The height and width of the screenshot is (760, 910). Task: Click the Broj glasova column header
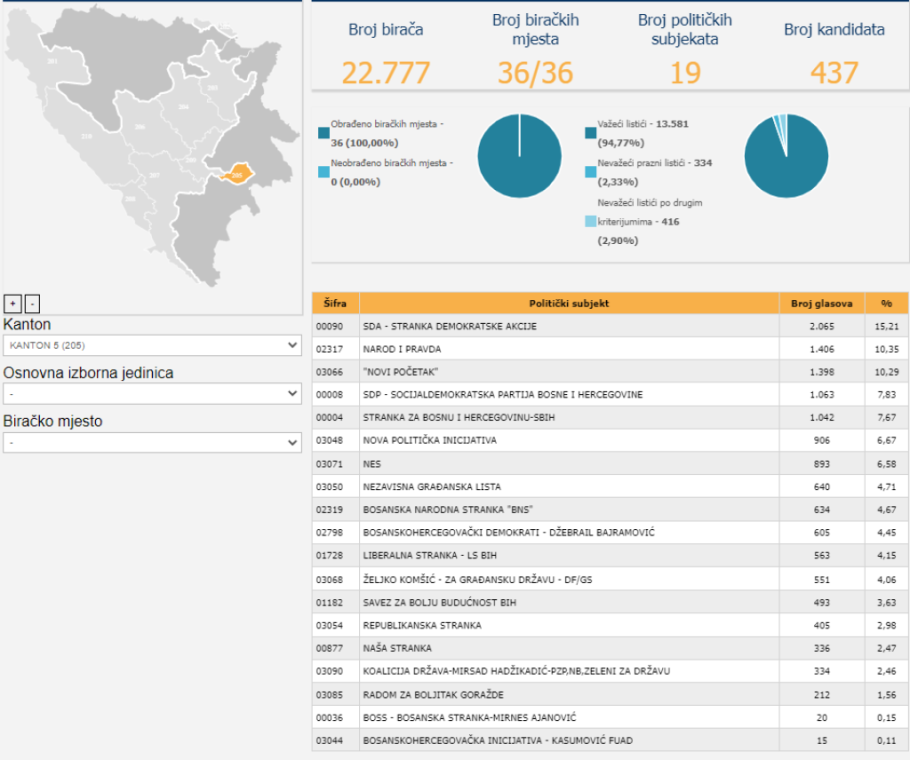[x=821, y=303]
